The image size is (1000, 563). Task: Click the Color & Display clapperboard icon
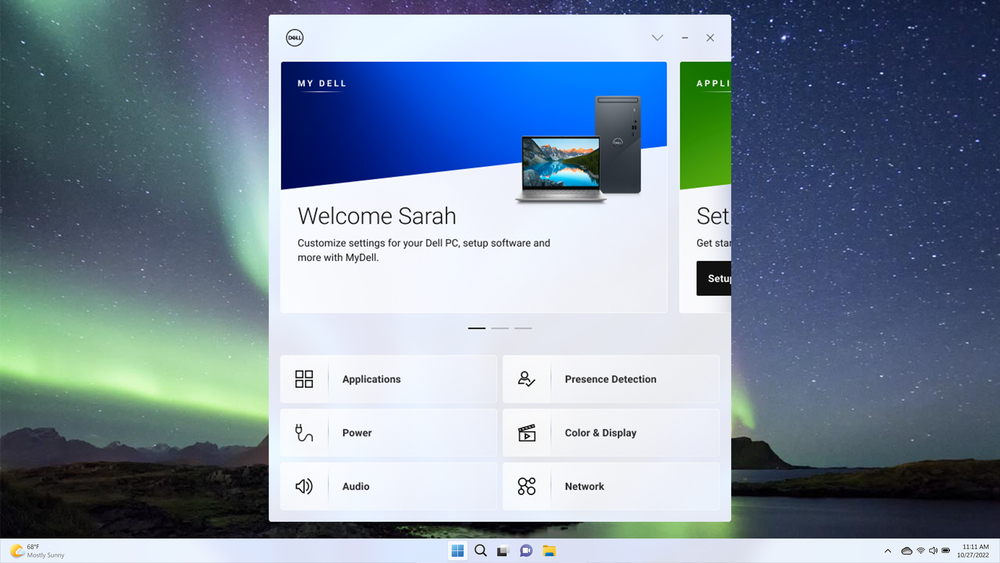[527, 432]
